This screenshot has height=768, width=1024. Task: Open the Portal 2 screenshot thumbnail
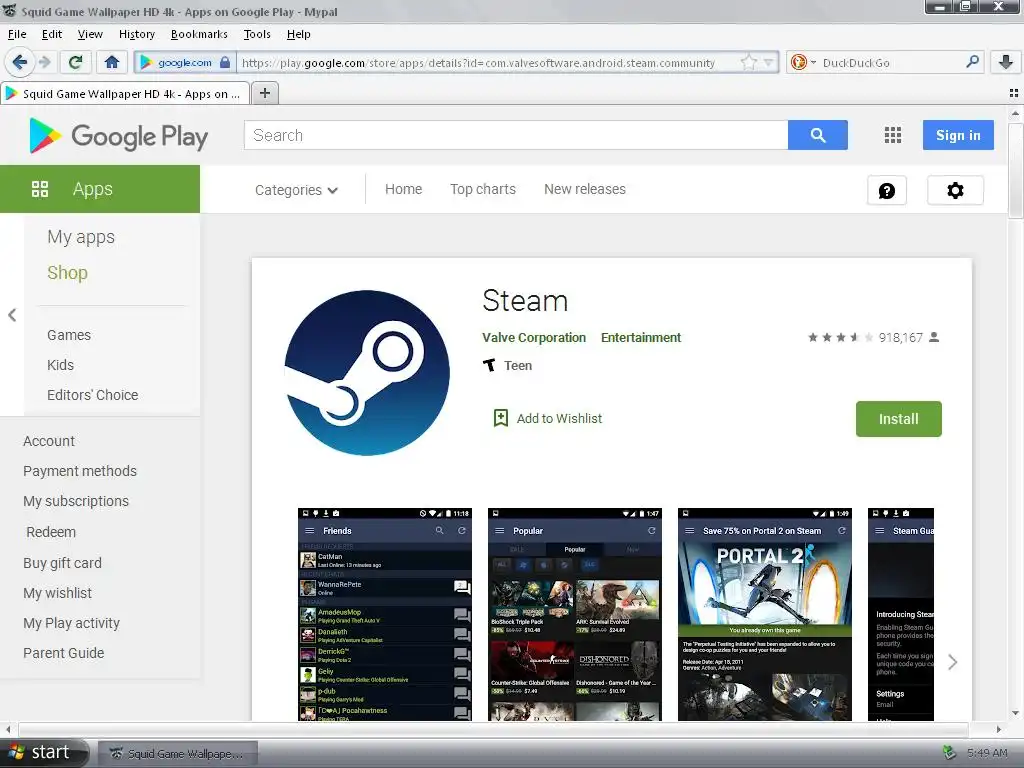point(765,615)
